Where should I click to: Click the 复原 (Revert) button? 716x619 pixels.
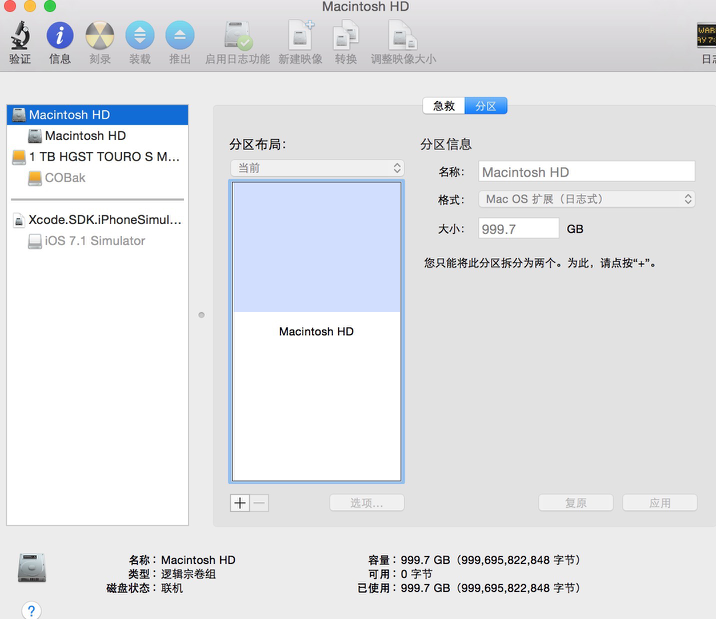click(576, 503)
